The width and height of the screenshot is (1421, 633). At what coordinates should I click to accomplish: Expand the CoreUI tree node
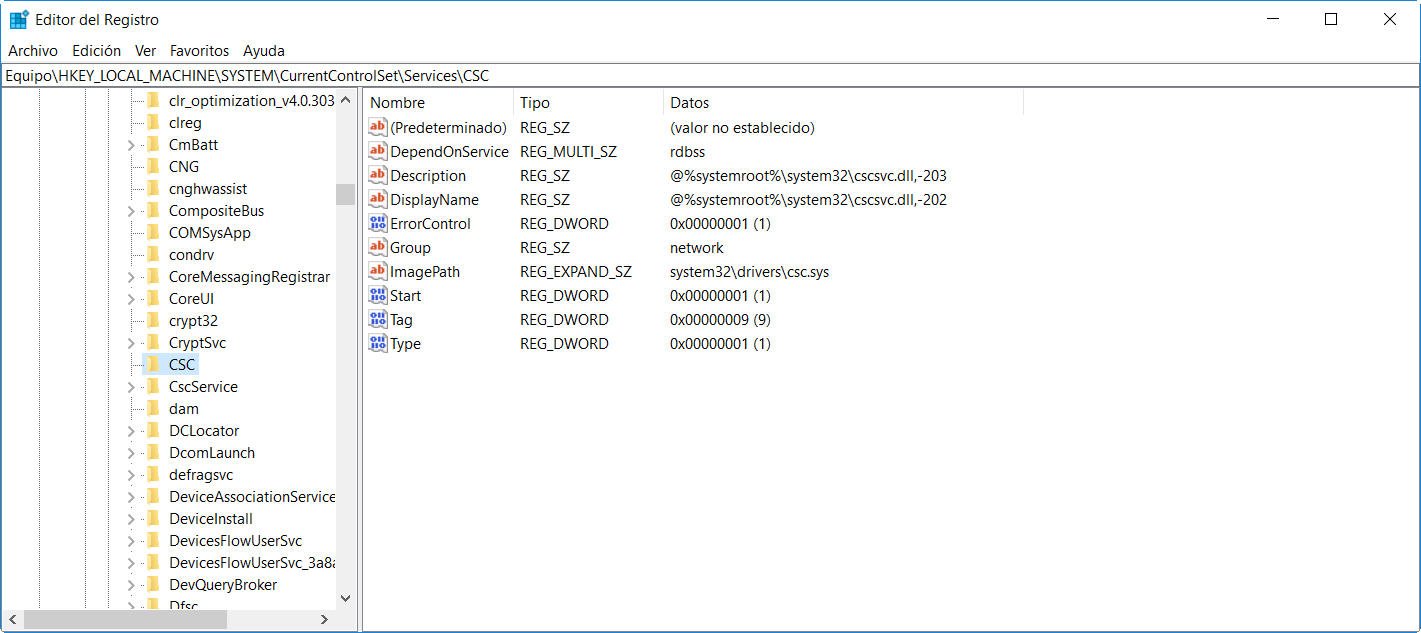(131, 299)
